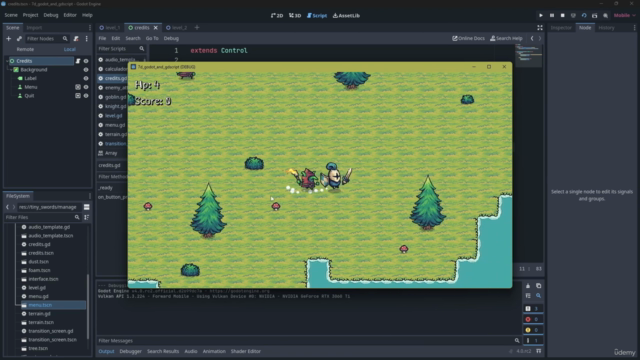Collapse the Credits tree node
The height and width of the screenshot is (360, 640).
(7, 61)
